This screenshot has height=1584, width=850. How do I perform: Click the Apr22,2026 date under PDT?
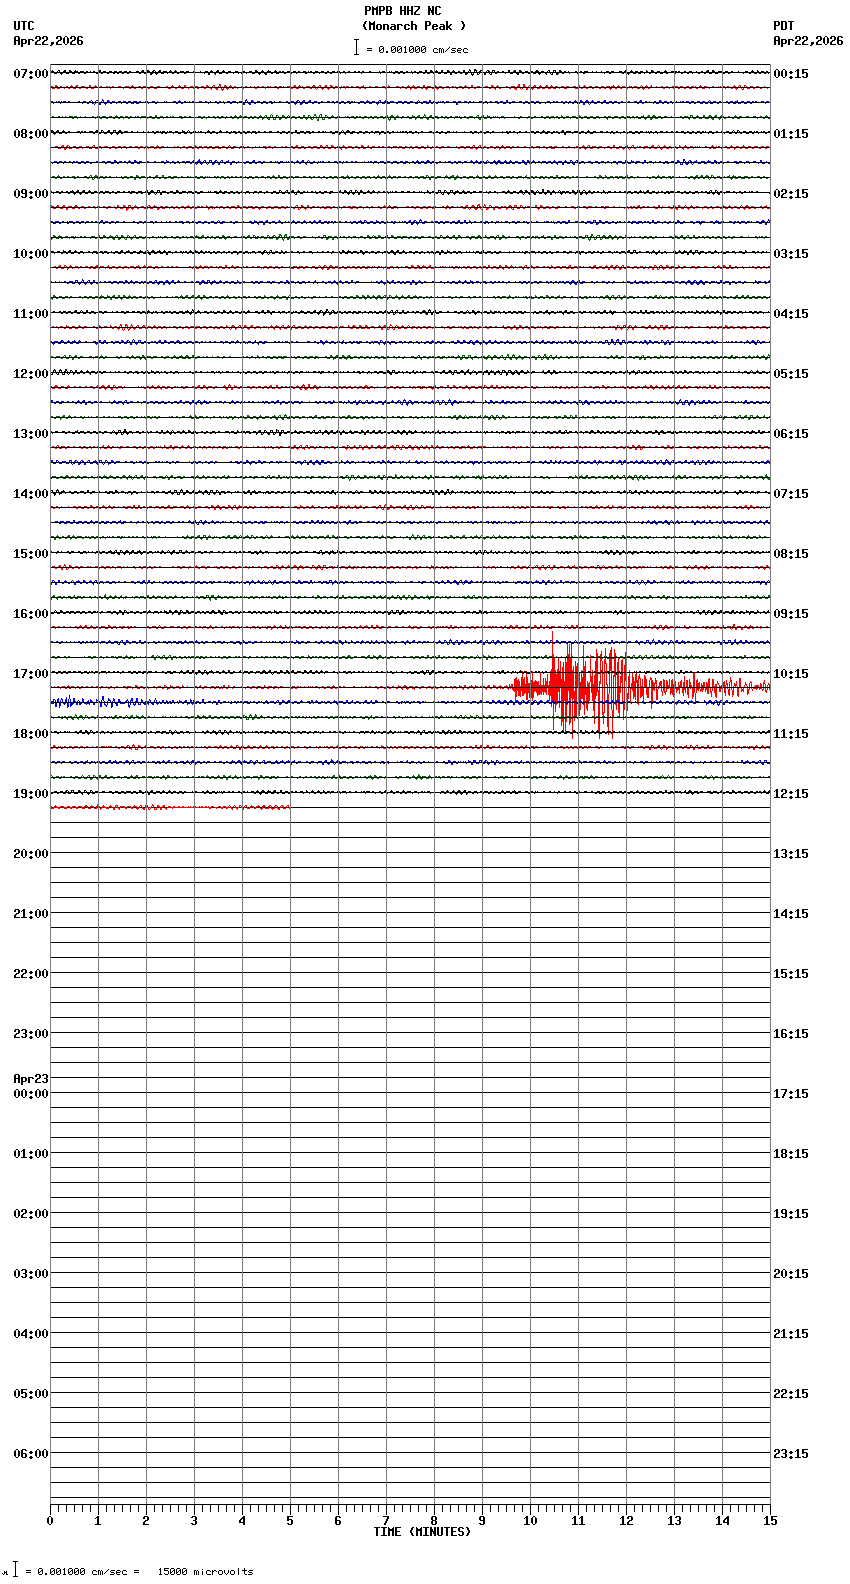[808, 41]
